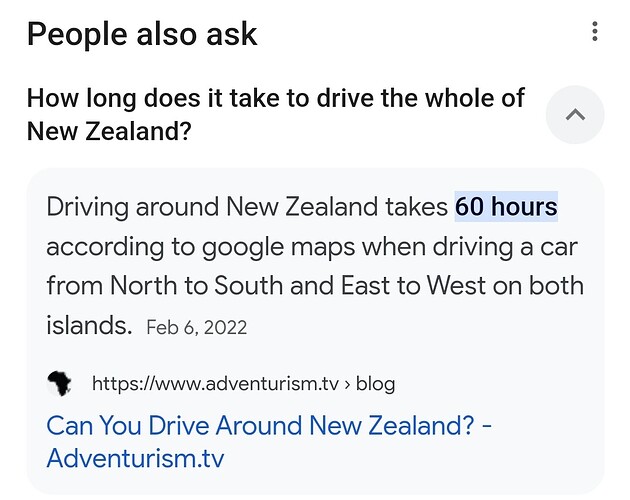Click the word "takes" before 60 hours
The width and height of the screenshot is (630, 500).
416,207
